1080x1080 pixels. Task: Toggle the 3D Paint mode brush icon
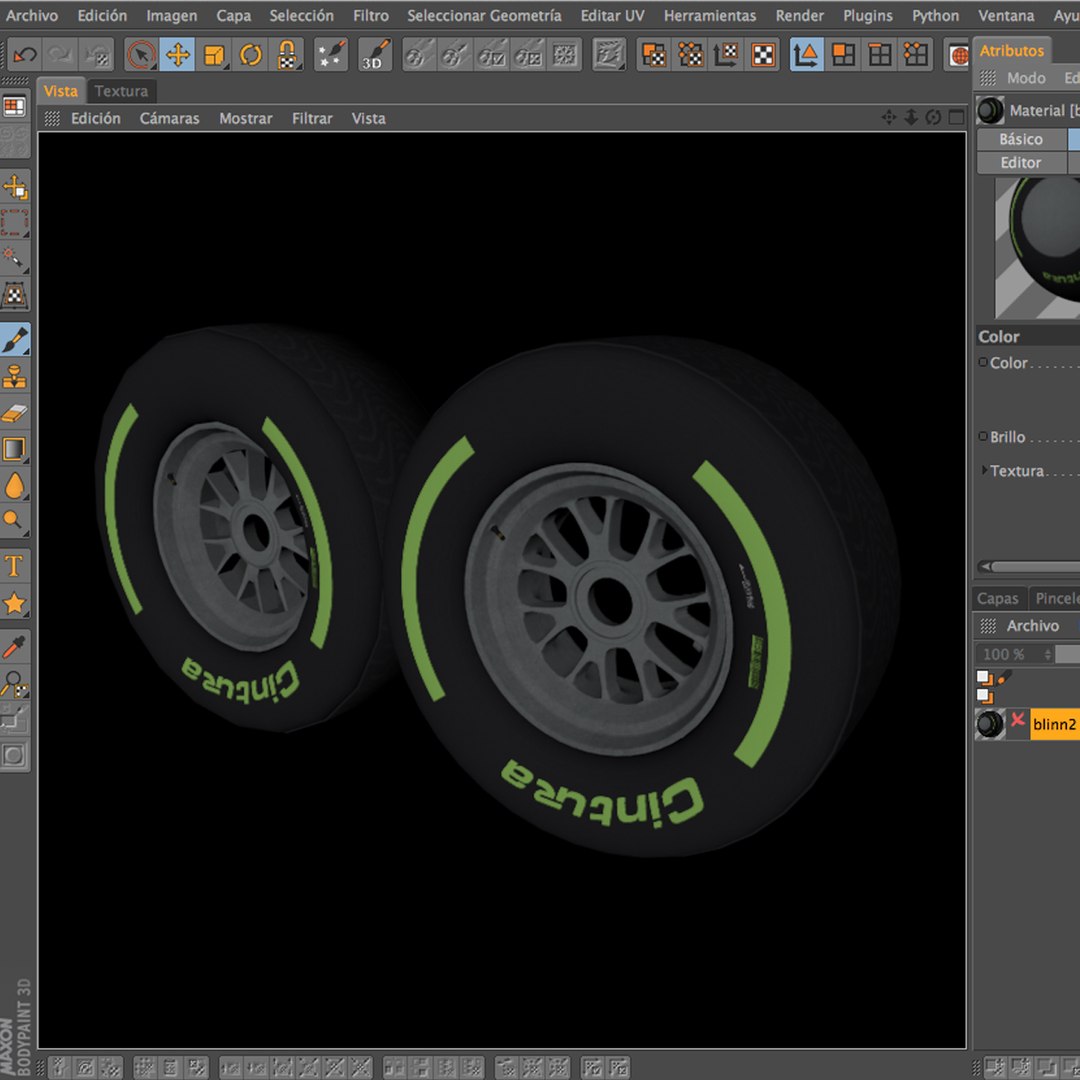pos(375,54)
